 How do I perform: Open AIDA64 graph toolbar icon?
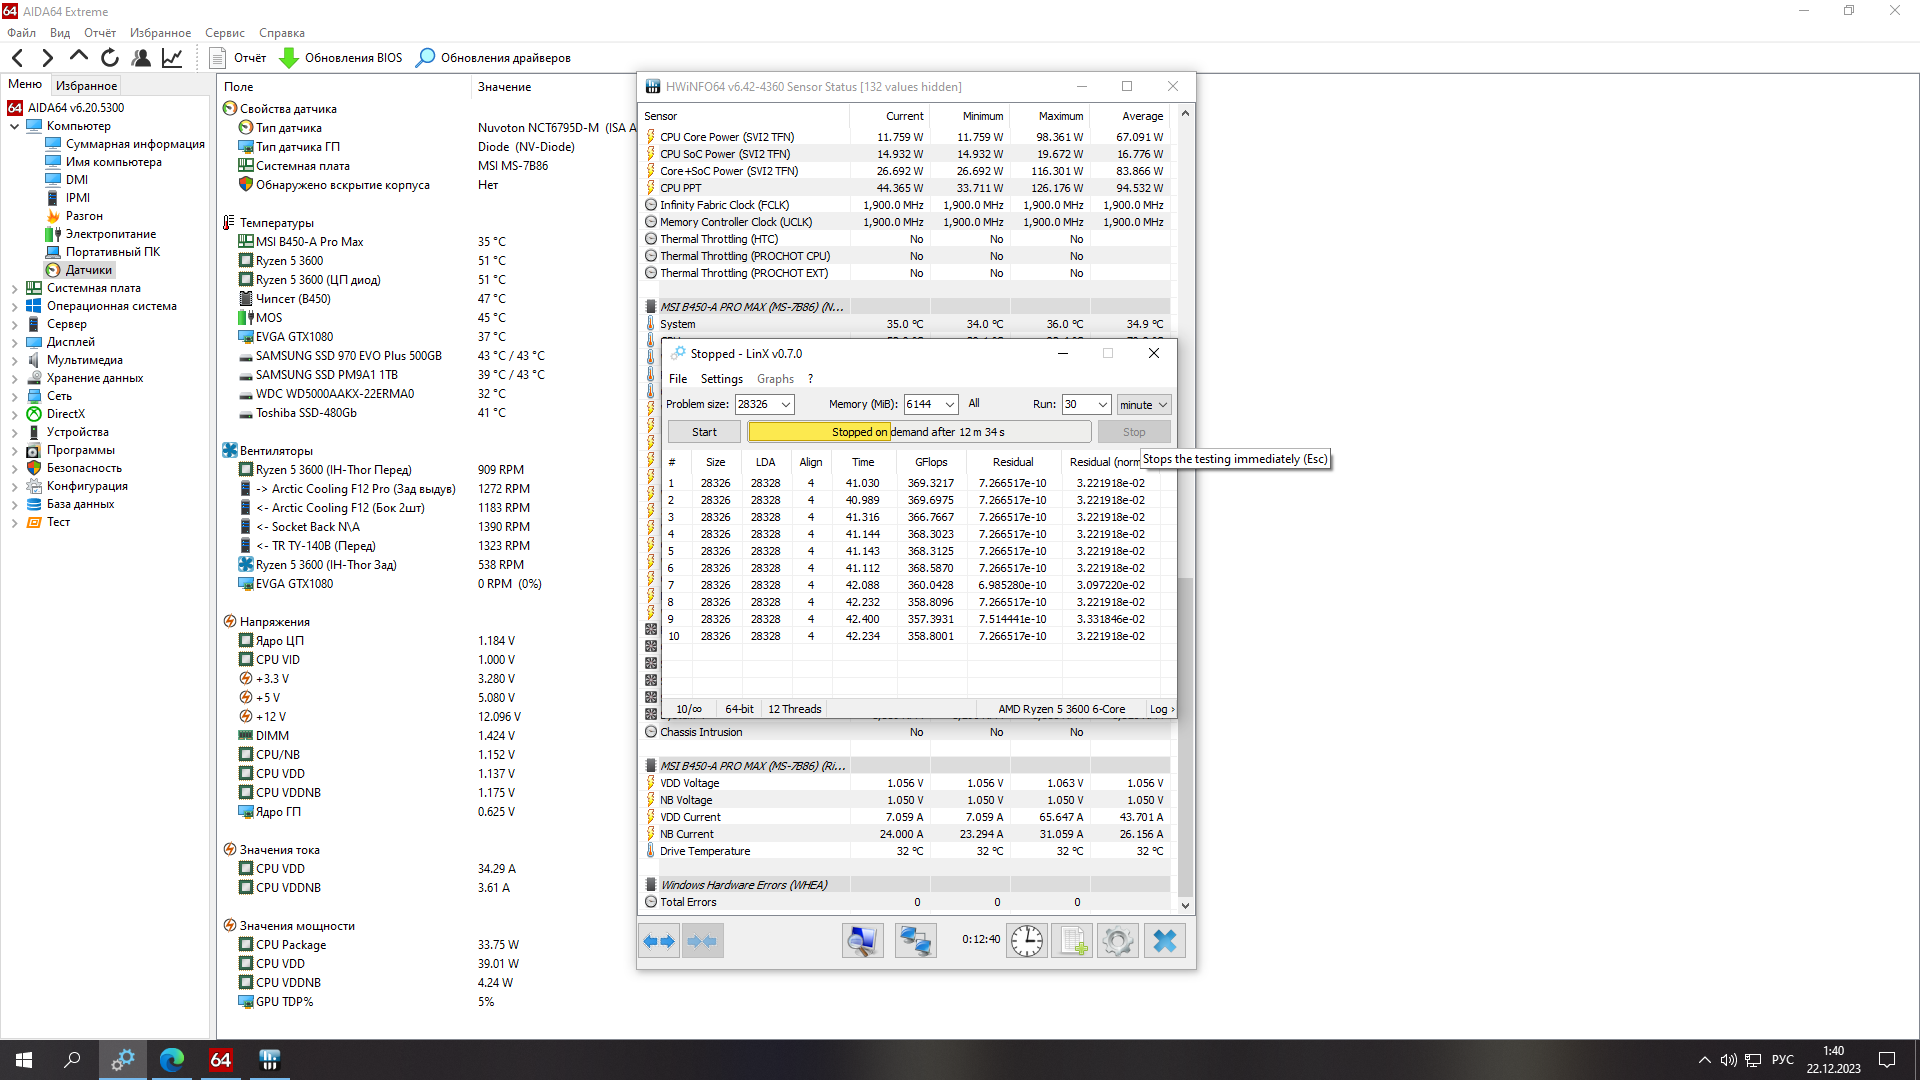tap(172, 58)
